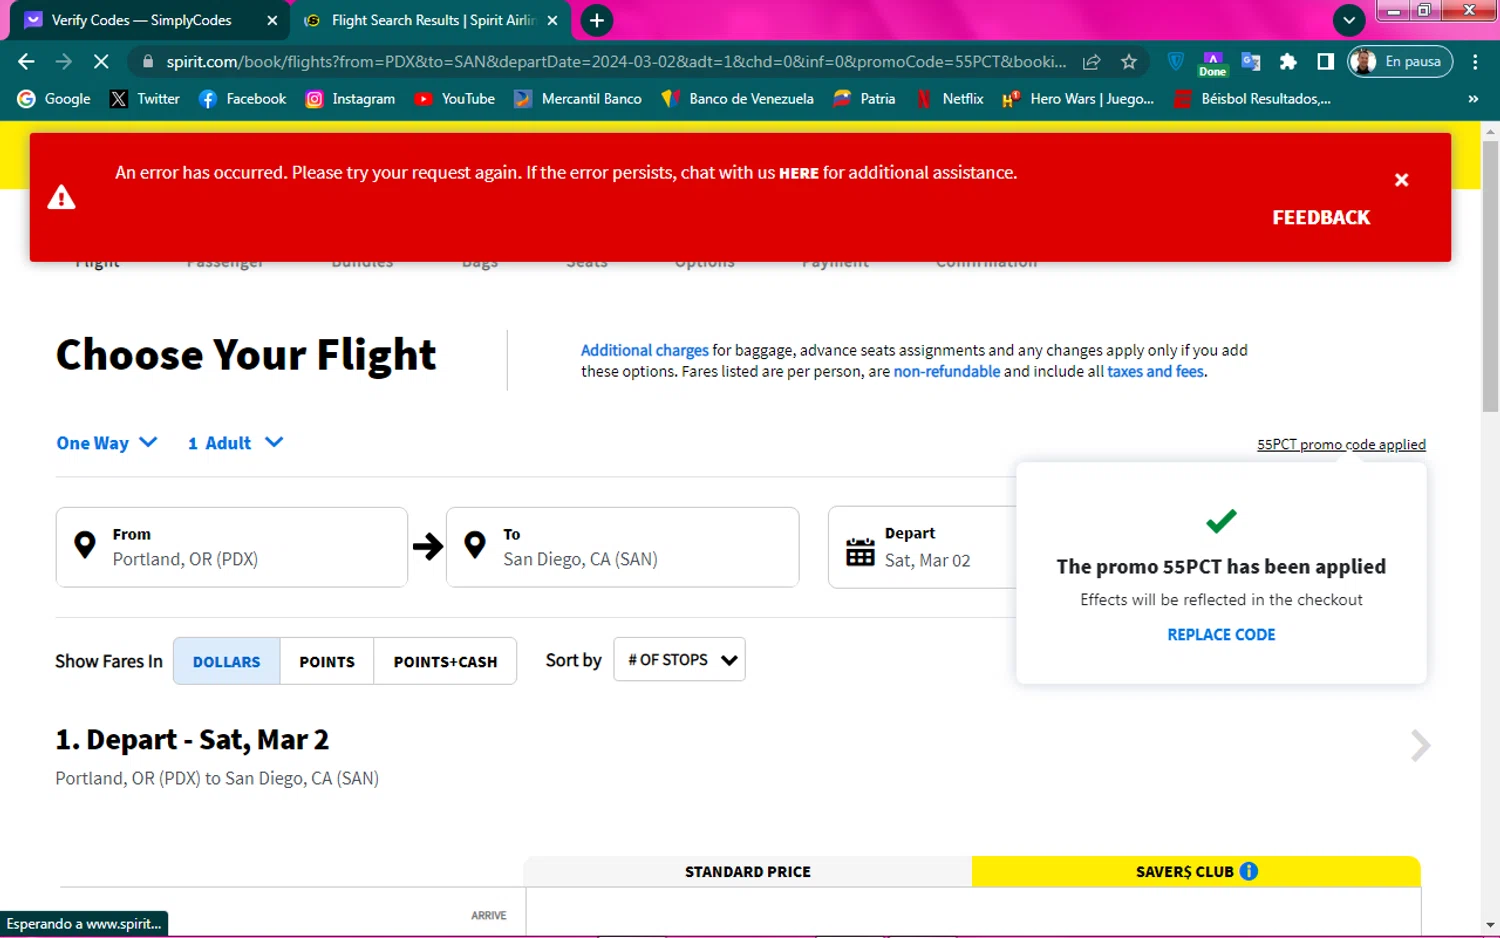Click the browser back arrow
The height and width of the screenshot is (938, 1500).
pyautogui.click(x=26, y=62)
